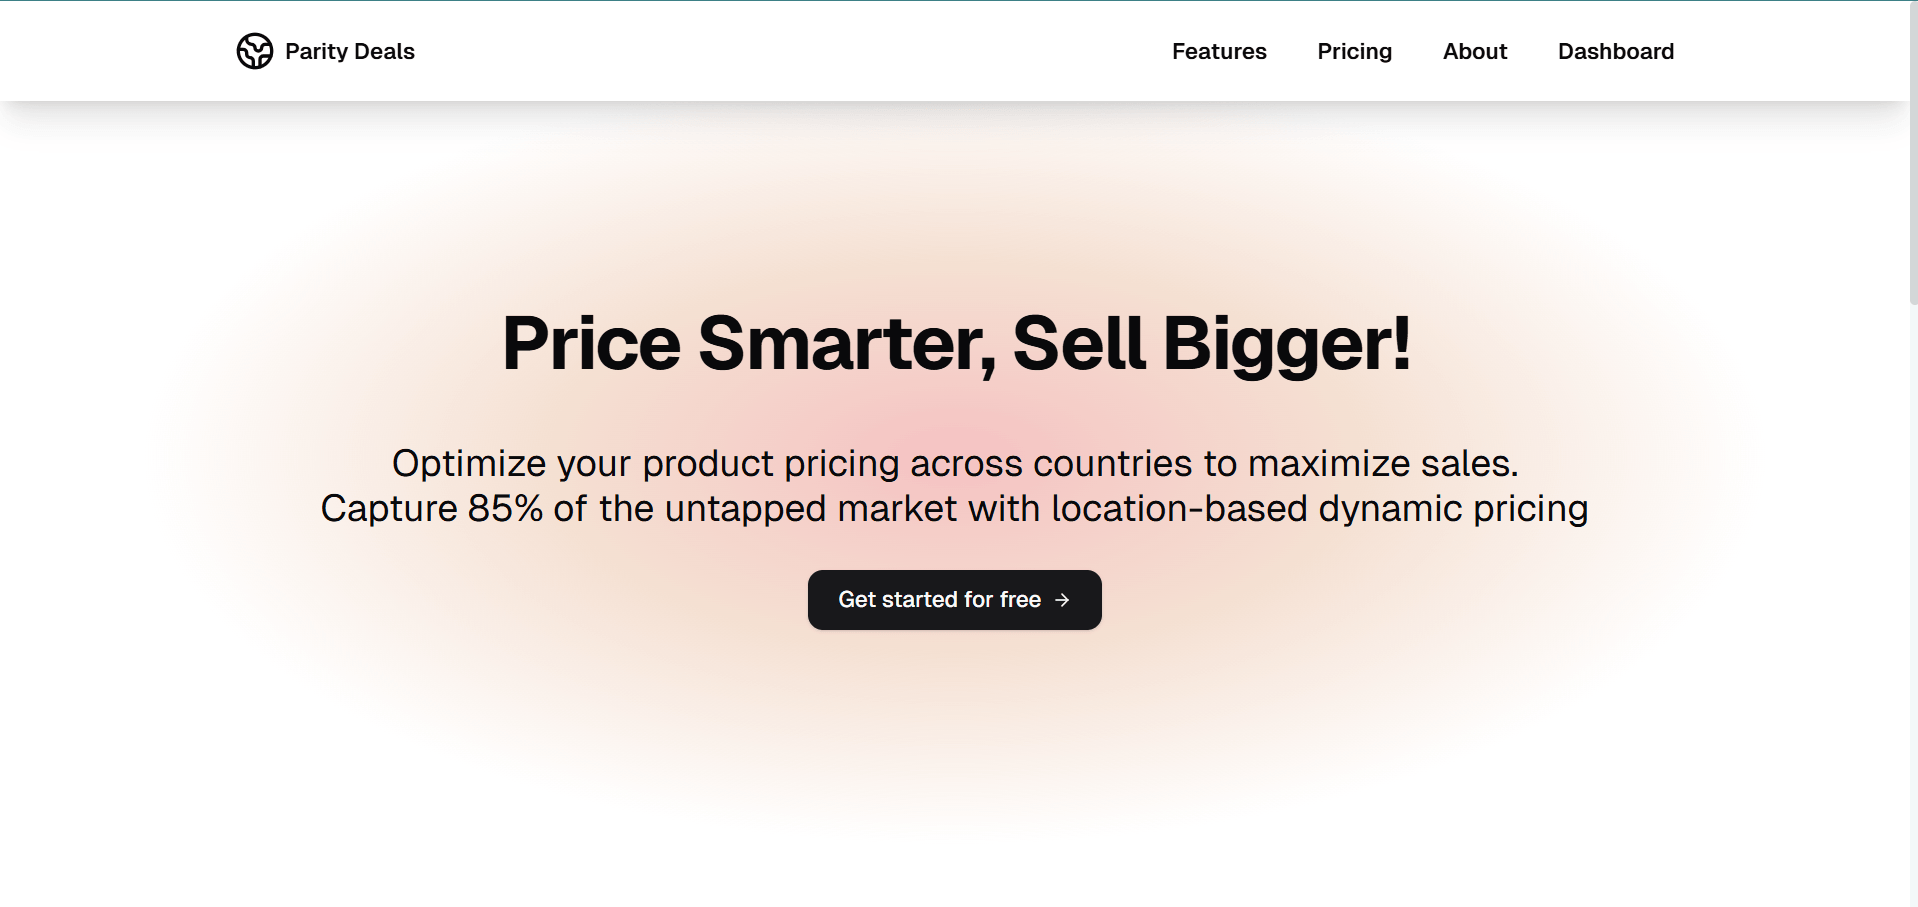
Task: Click the gradient background below the Get started button
Action: pyautogui.click(x=955, y=720)
